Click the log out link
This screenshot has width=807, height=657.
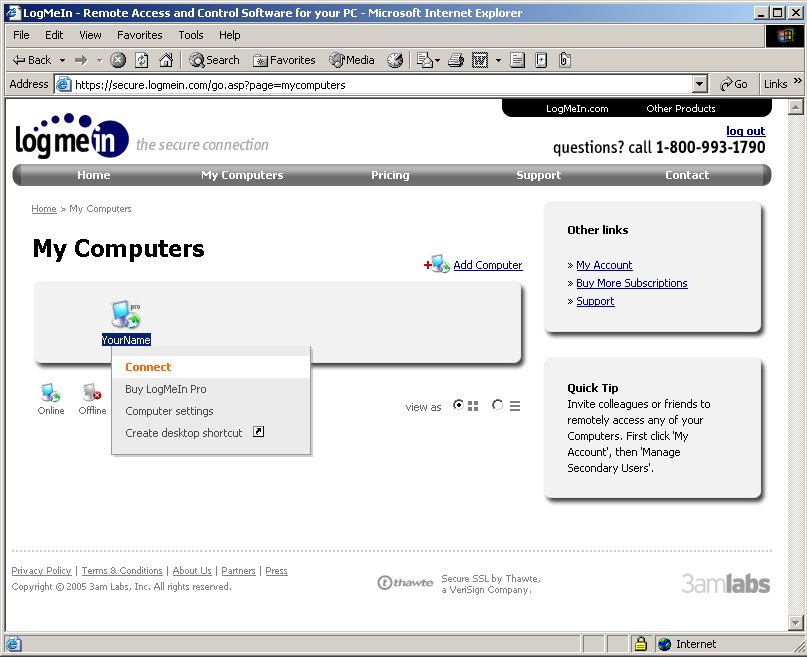click(745, 131)
